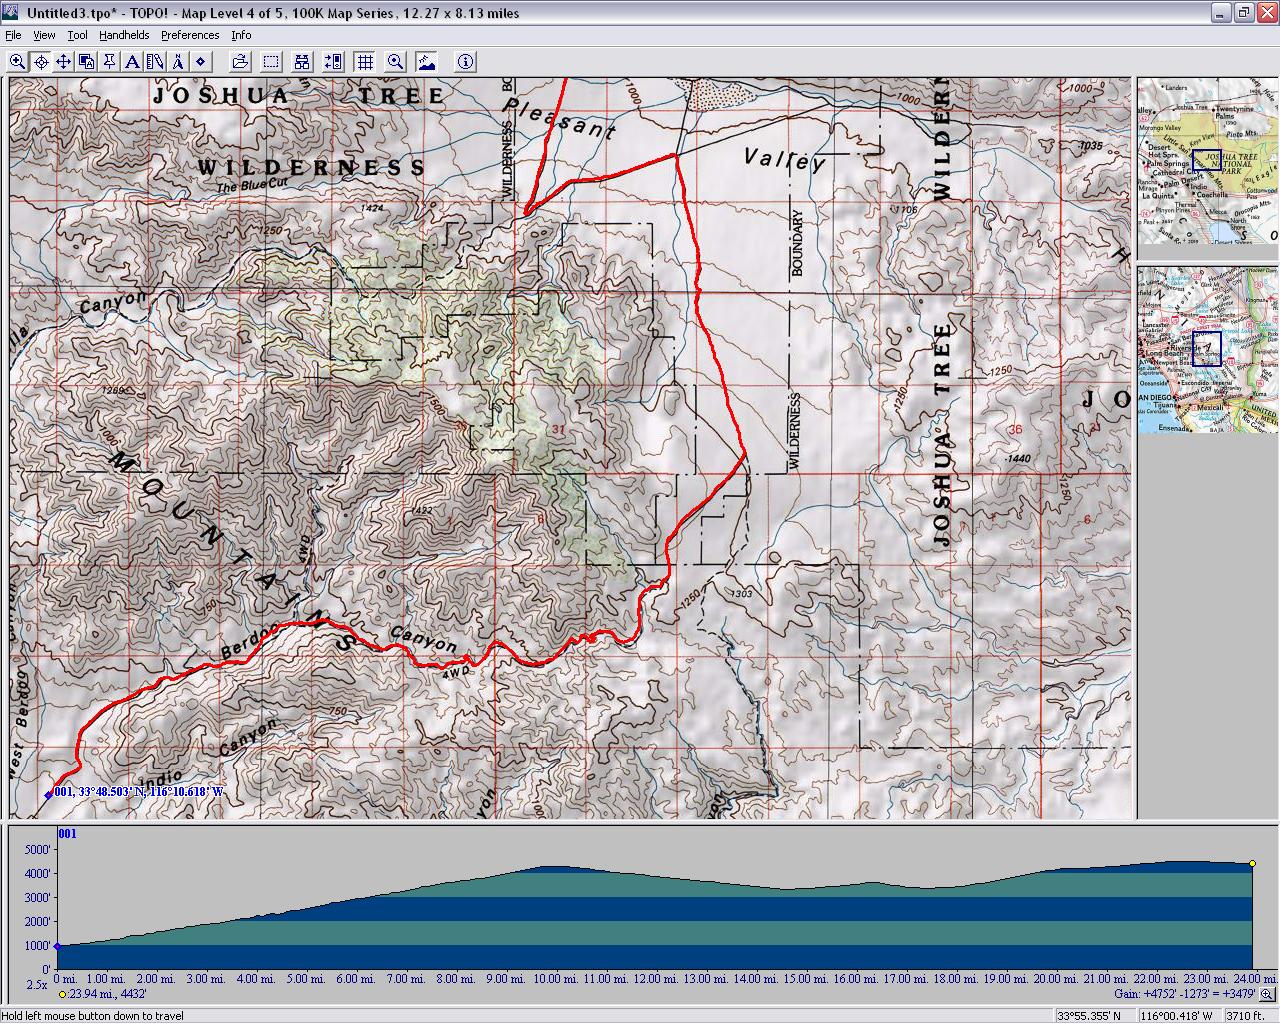Click the 3710 ft. elevation status field
The image size is (1280, 1024).
tap(1246, 1016)
